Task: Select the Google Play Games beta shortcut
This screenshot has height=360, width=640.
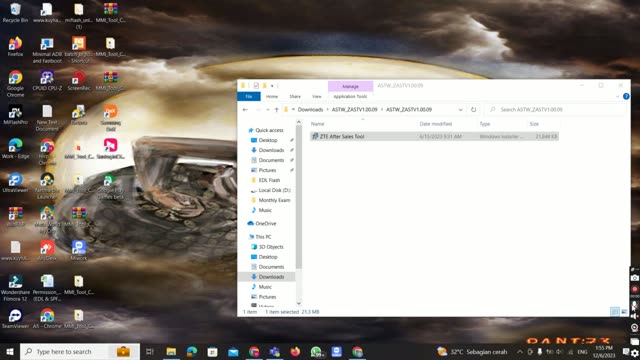Action: 111,186
